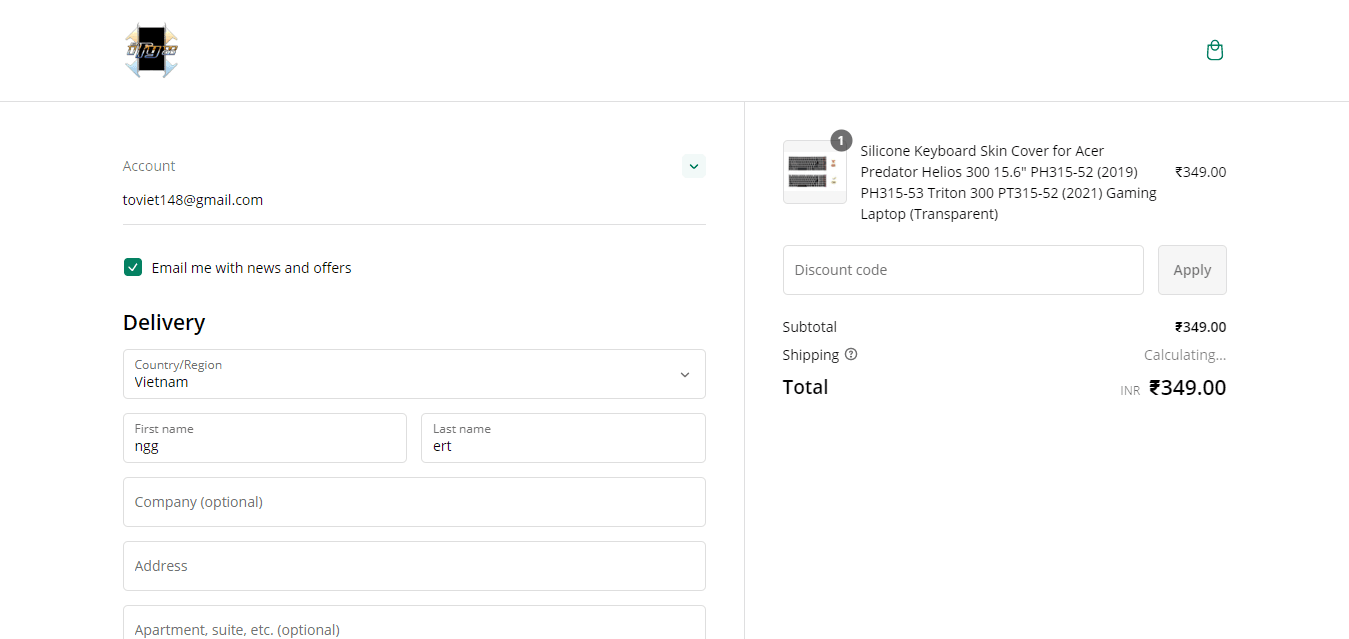
Task: Focus the Discount code field
Action: (963, 270)
